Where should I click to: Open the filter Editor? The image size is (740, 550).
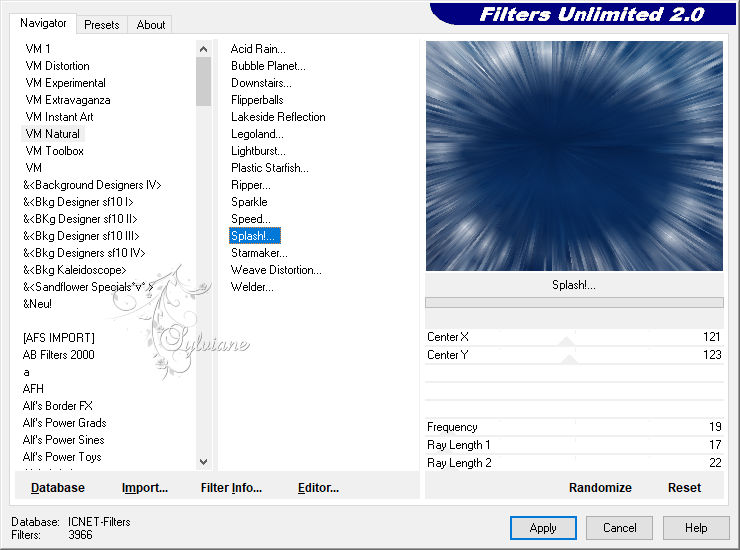(319, 488)
